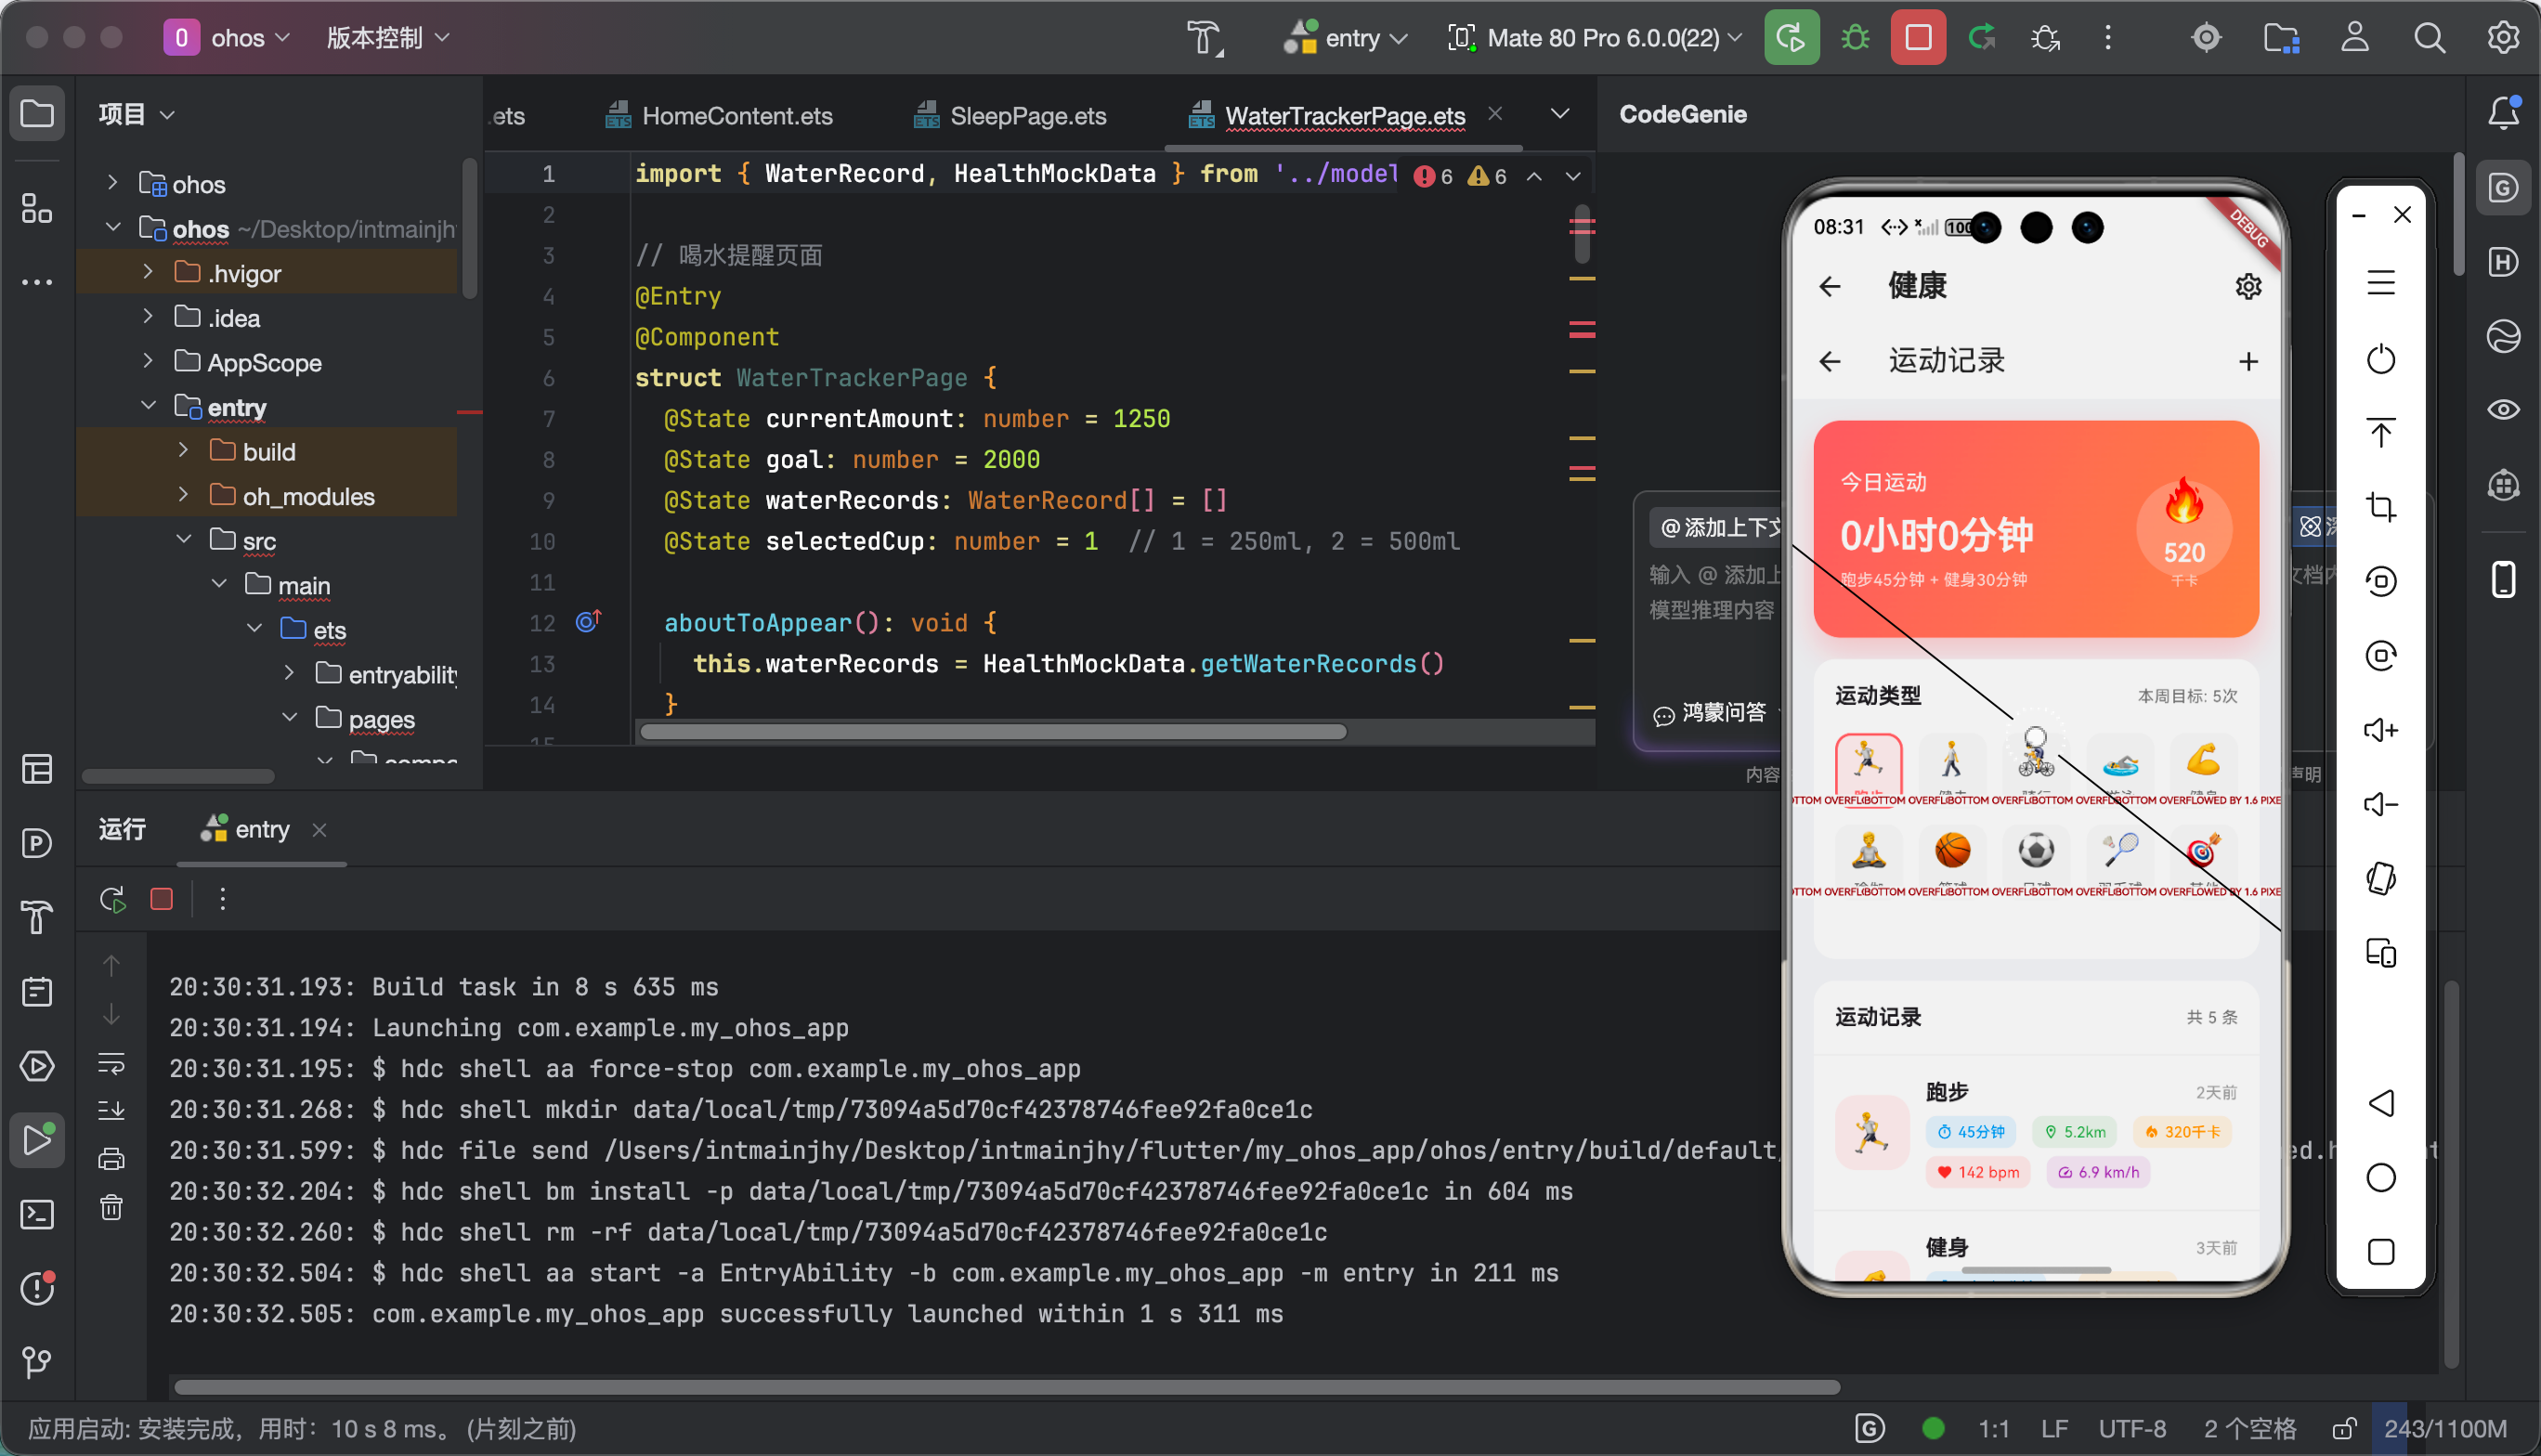Click the Debug bug icon in toolbar
2541x1456 pixels.
click(x=1855, y=38)
